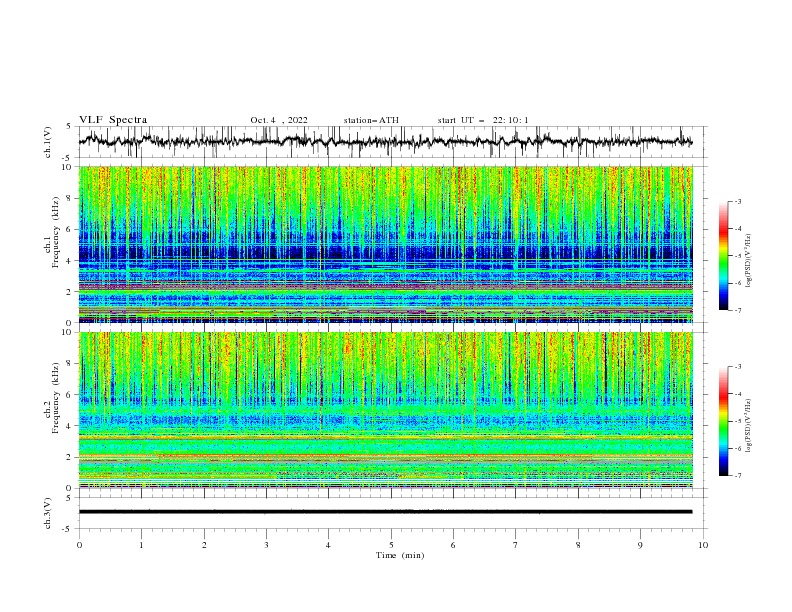The image size is (792, 612).
Task: Click the date 'Oct. 4 , 2022'
Action: pyautogui.click(x=279, y=120)
